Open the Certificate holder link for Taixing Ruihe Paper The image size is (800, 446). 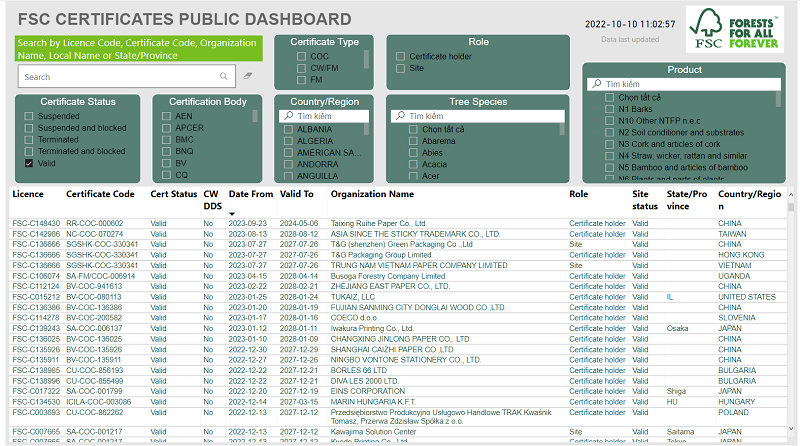coord(597,223)
